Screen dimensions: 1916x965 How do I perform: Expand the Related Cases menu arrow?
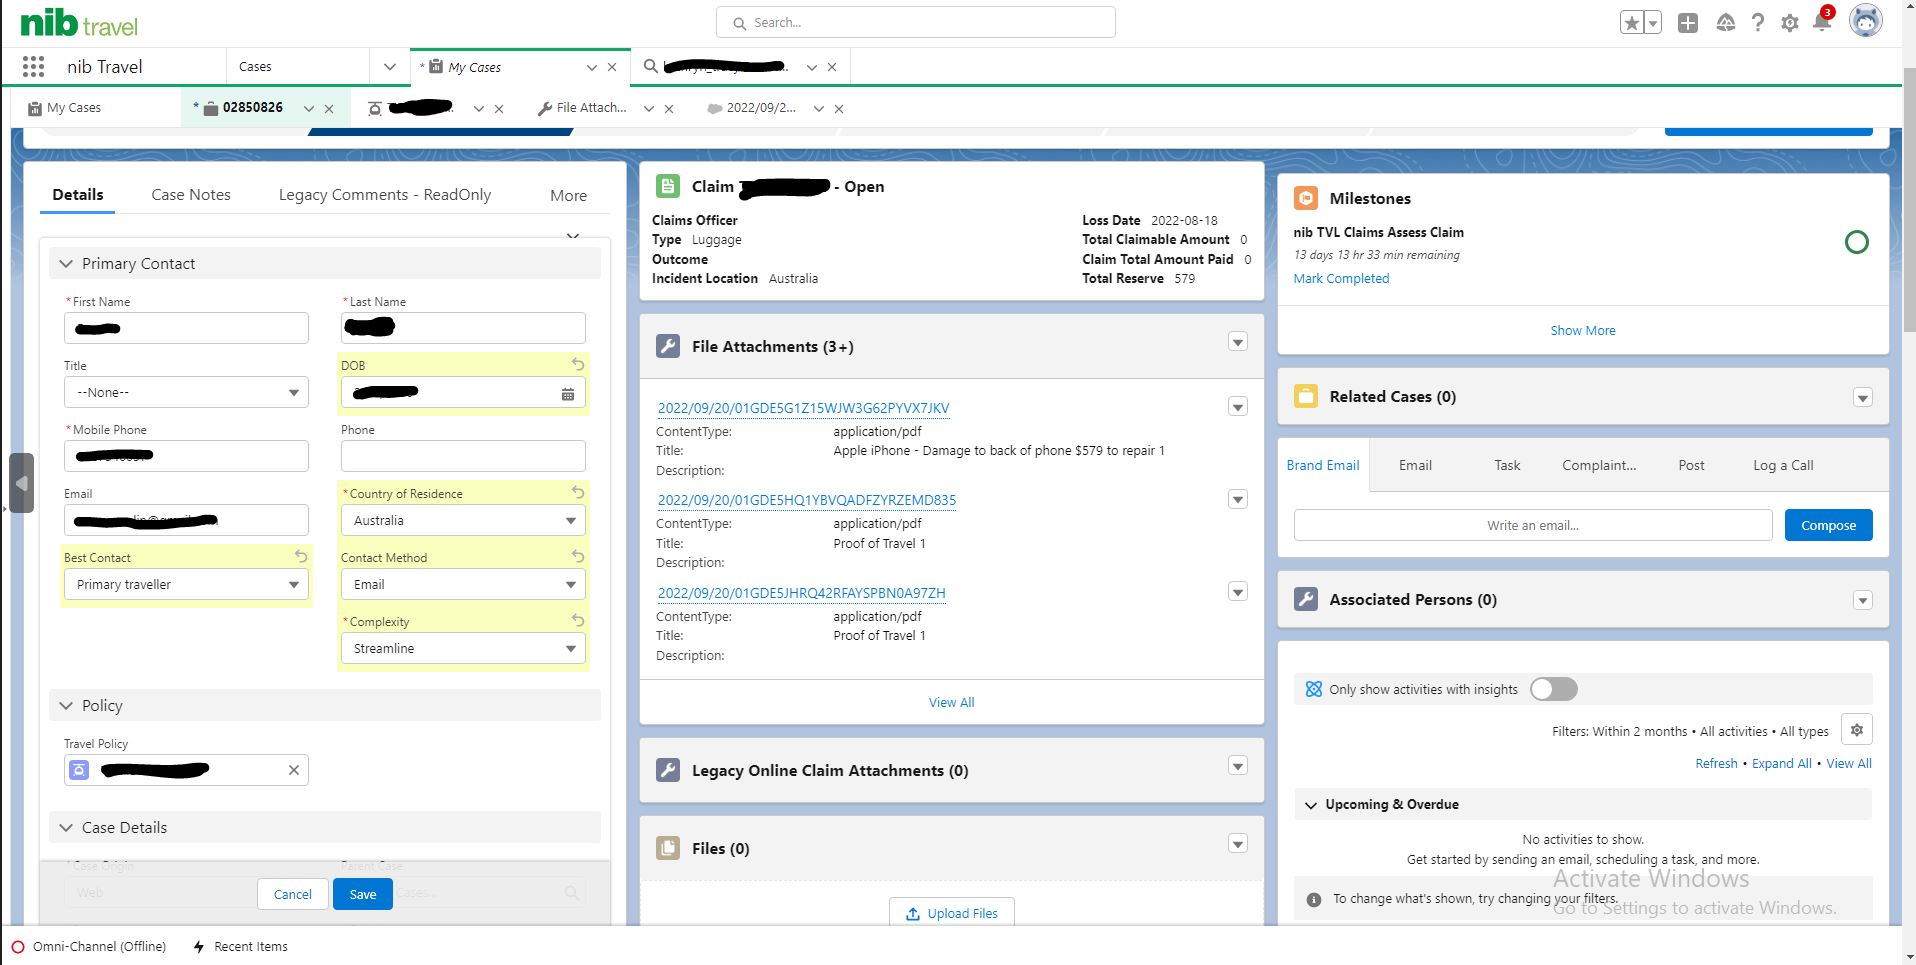tap(1863, 398)
